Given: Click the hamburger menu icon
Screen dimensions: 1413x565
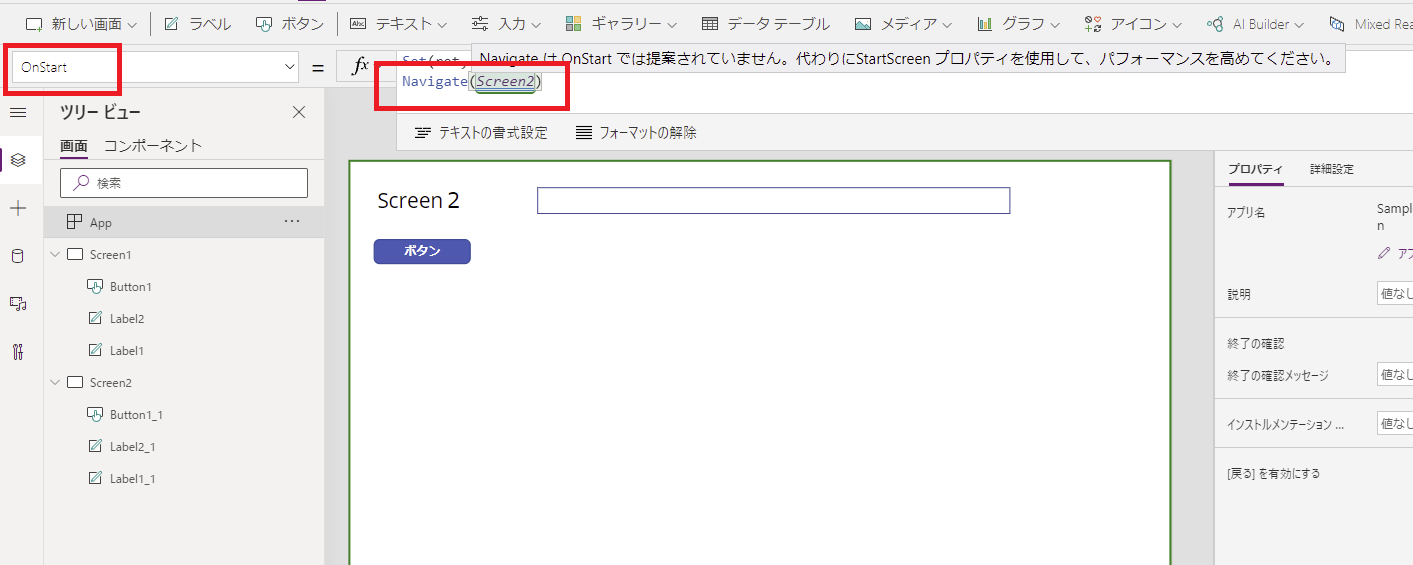Looking at the screenshot, I should point(17,113).
